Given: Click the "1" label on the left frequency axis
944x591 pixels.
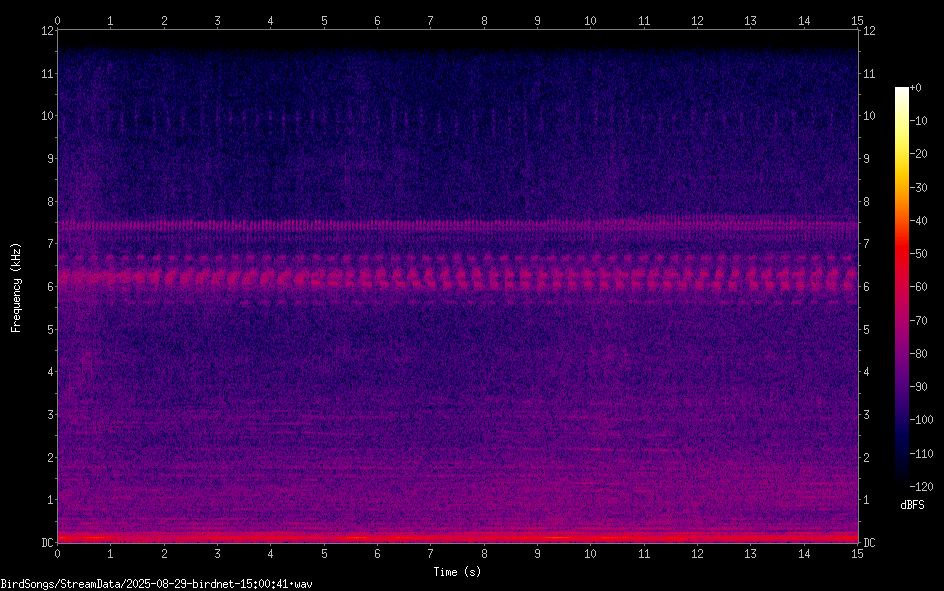Looking at the screenshot, I should point(51,500).
